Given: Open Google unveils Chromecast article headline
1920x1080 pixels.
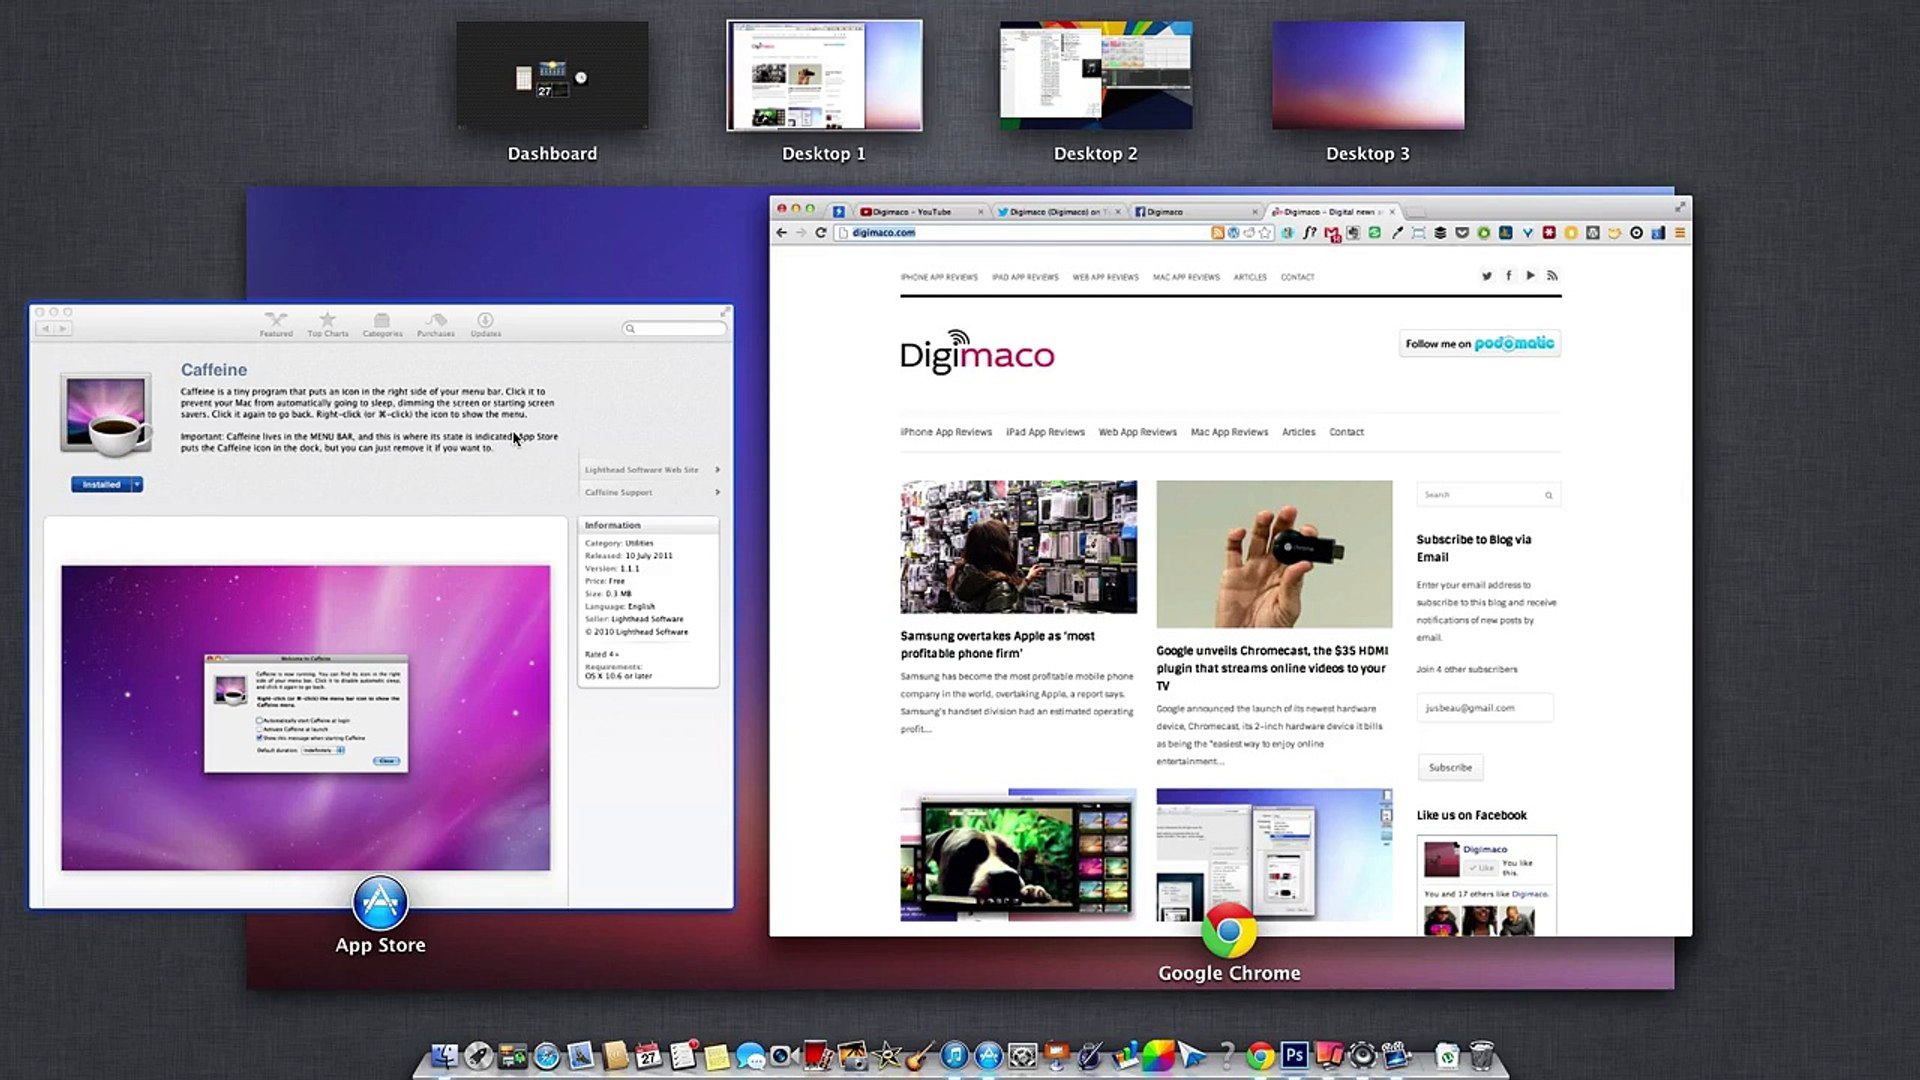Looking at the screenshot, I should point(1272,668).
